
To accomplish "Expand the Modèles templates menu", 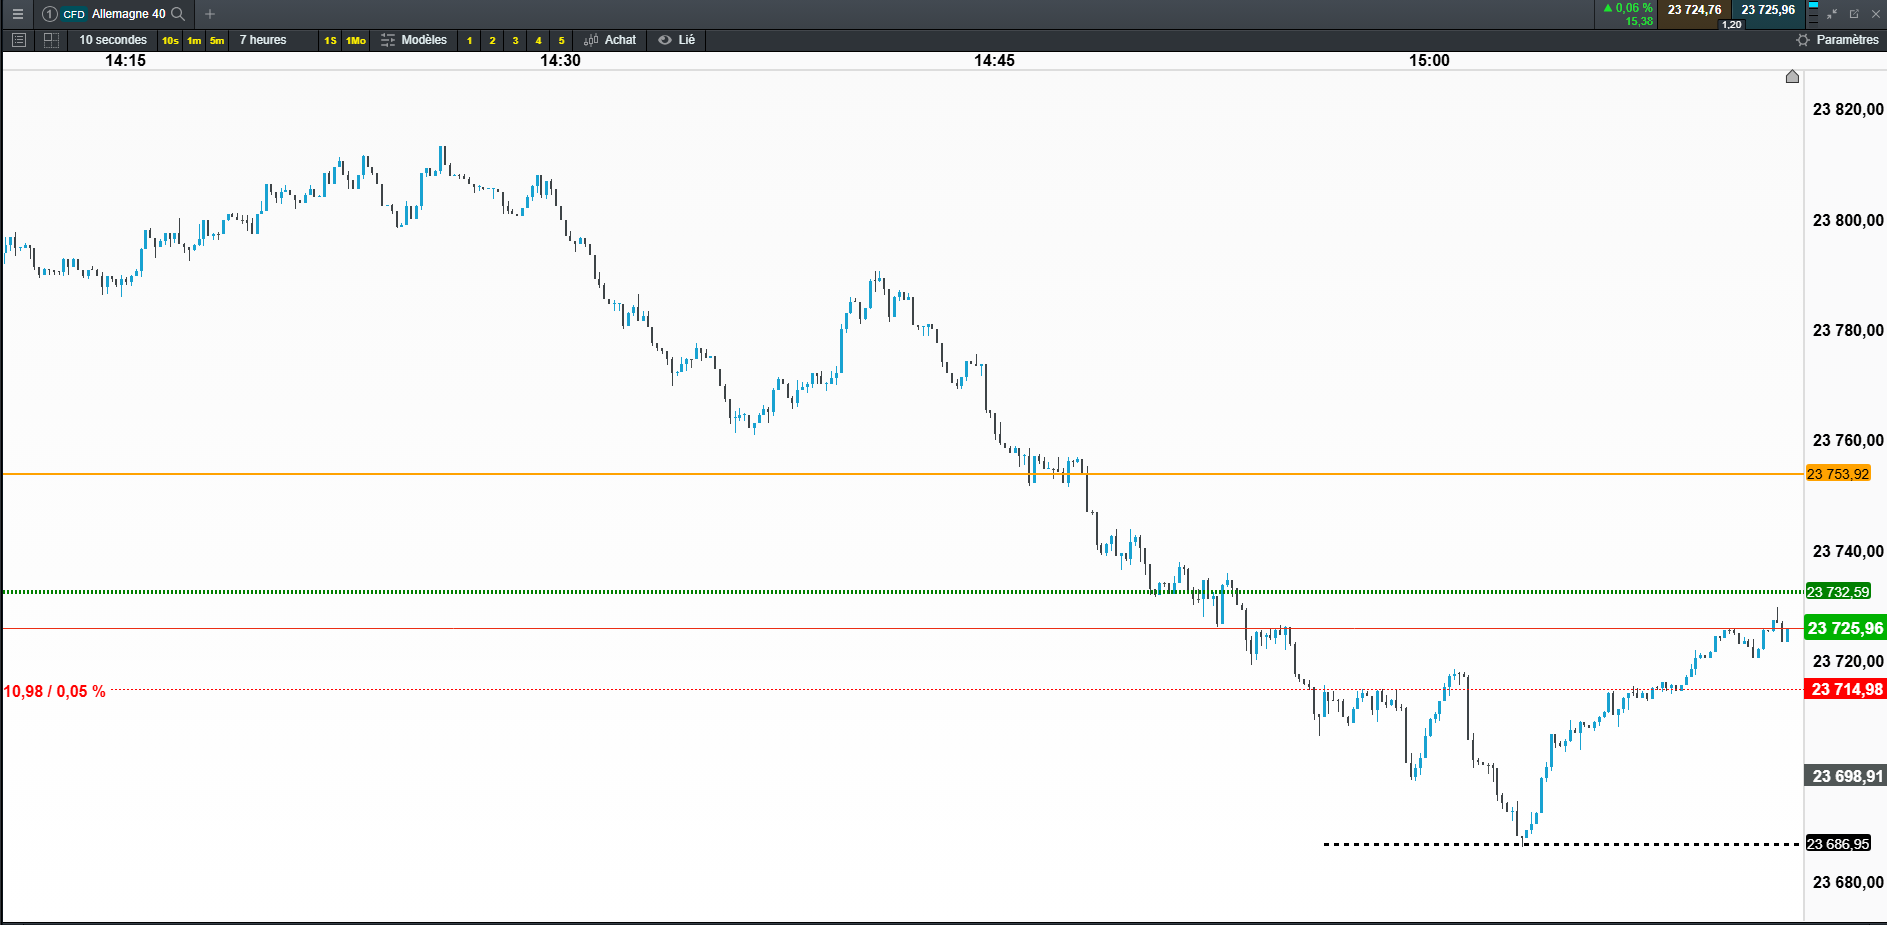I will (x=414, y=40).
